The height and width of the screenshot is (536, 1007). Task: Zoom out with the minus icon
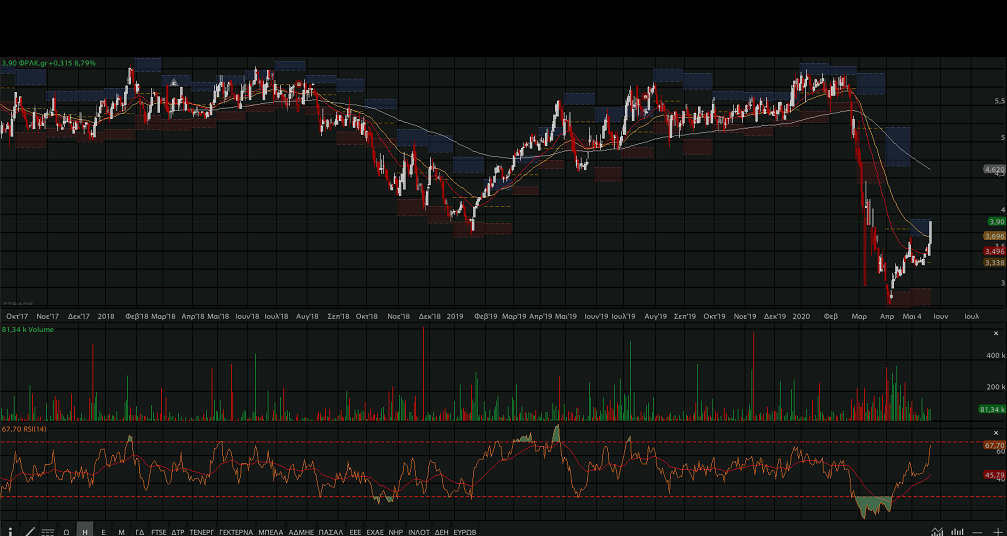click(977, 531)
